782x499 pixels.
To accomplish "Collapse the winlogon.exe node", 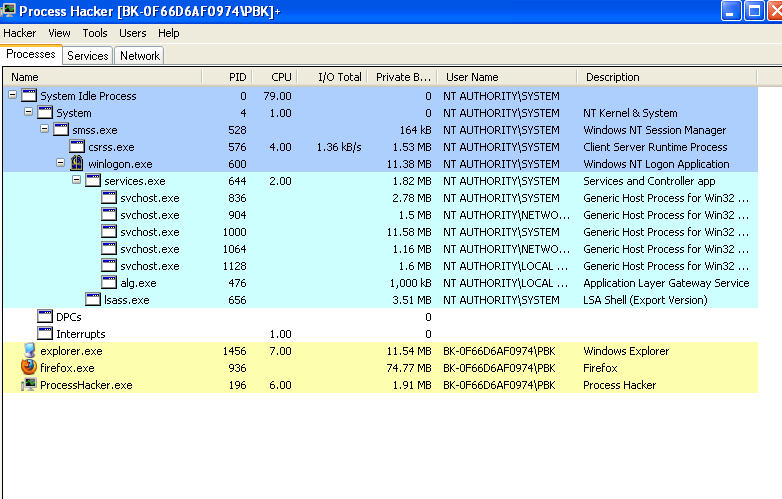I will [x=60, y=163].
